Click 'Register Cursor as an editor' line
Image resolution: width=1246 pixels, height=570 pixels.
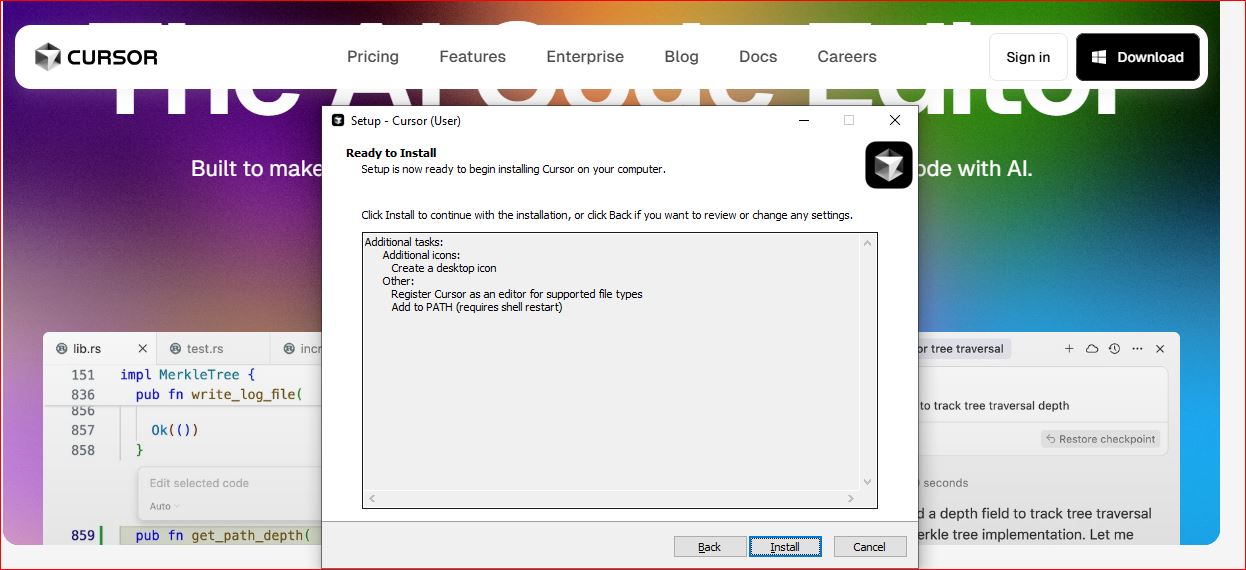[x=517, y=294]
